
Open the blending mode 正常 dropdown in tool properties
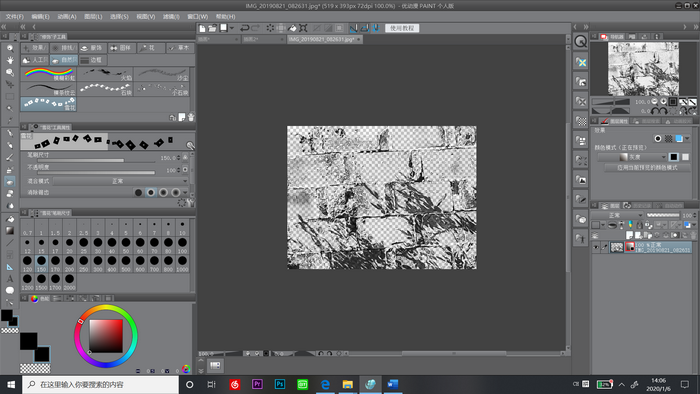[121, 181]
